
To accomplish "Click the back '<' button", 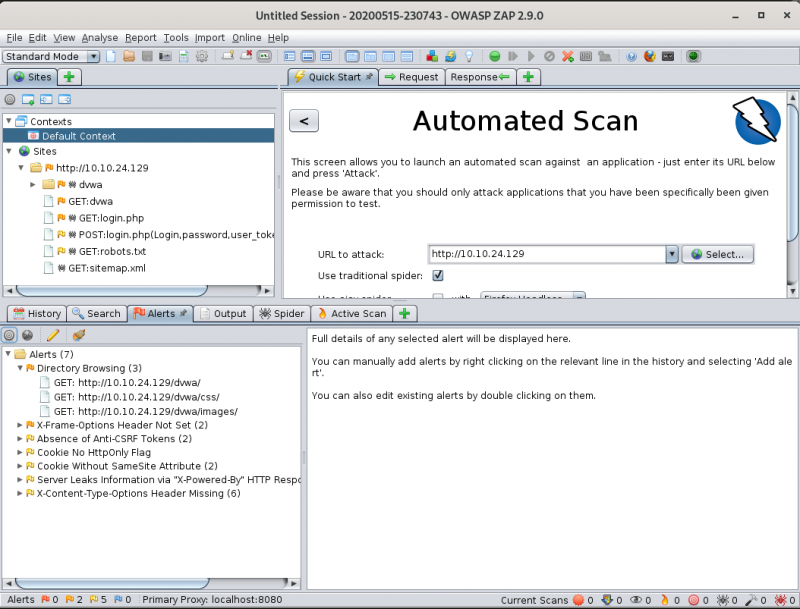I will (304, 121).
